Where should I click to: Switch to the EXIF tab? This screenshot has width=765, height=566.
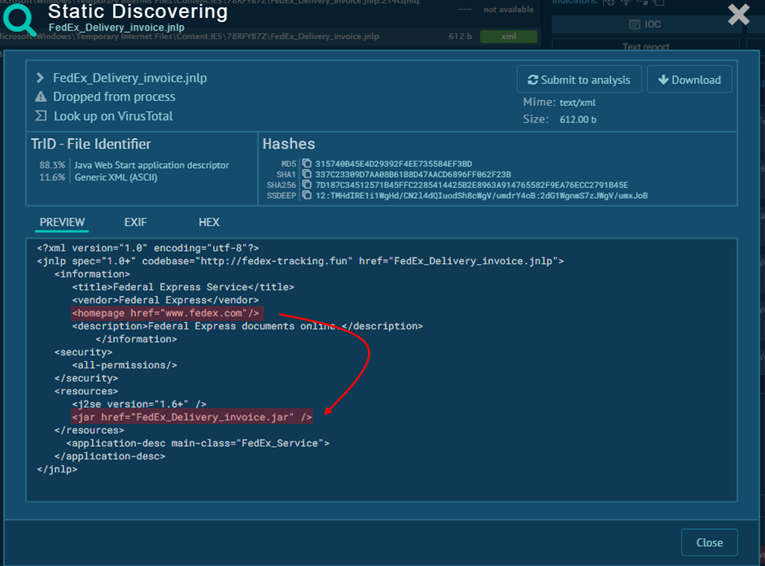[x=135, y=222]
